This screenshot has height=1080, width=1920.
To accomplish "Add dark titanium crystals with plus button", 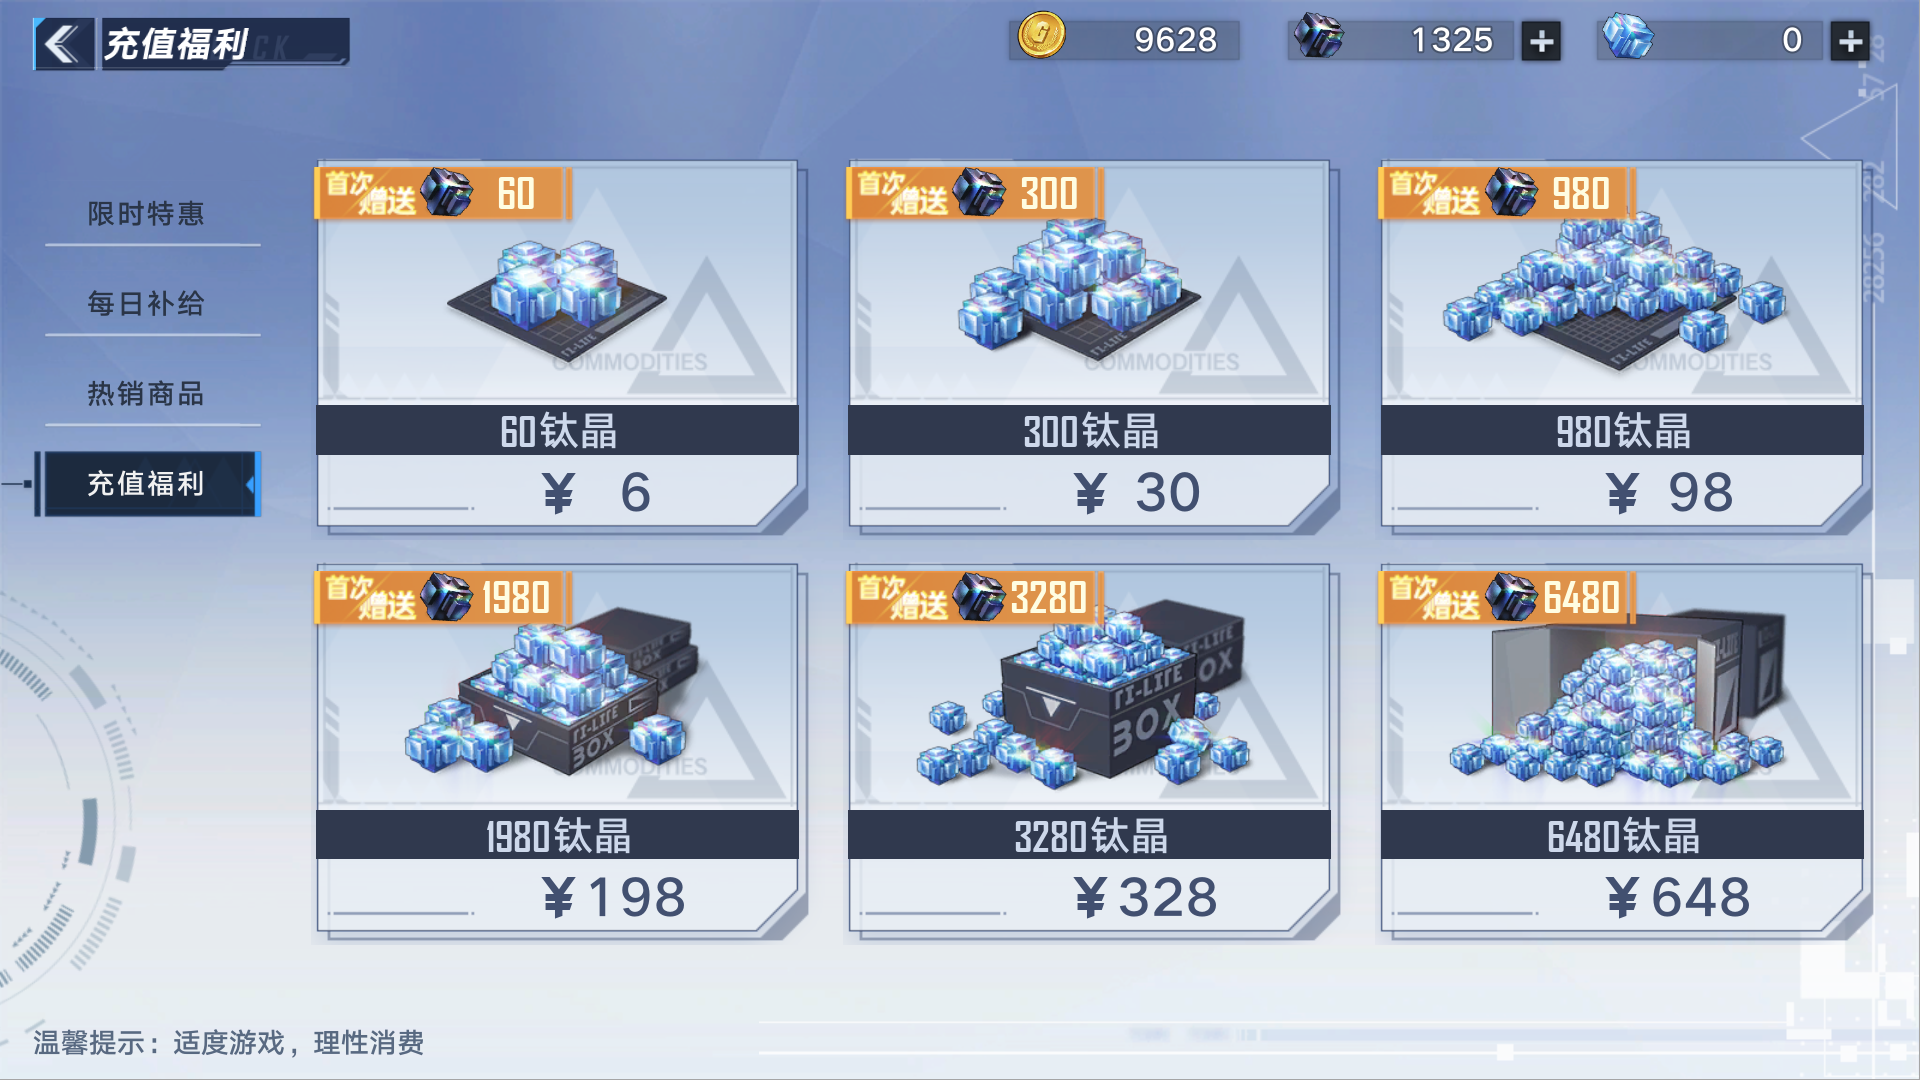I will point(1541,41).
